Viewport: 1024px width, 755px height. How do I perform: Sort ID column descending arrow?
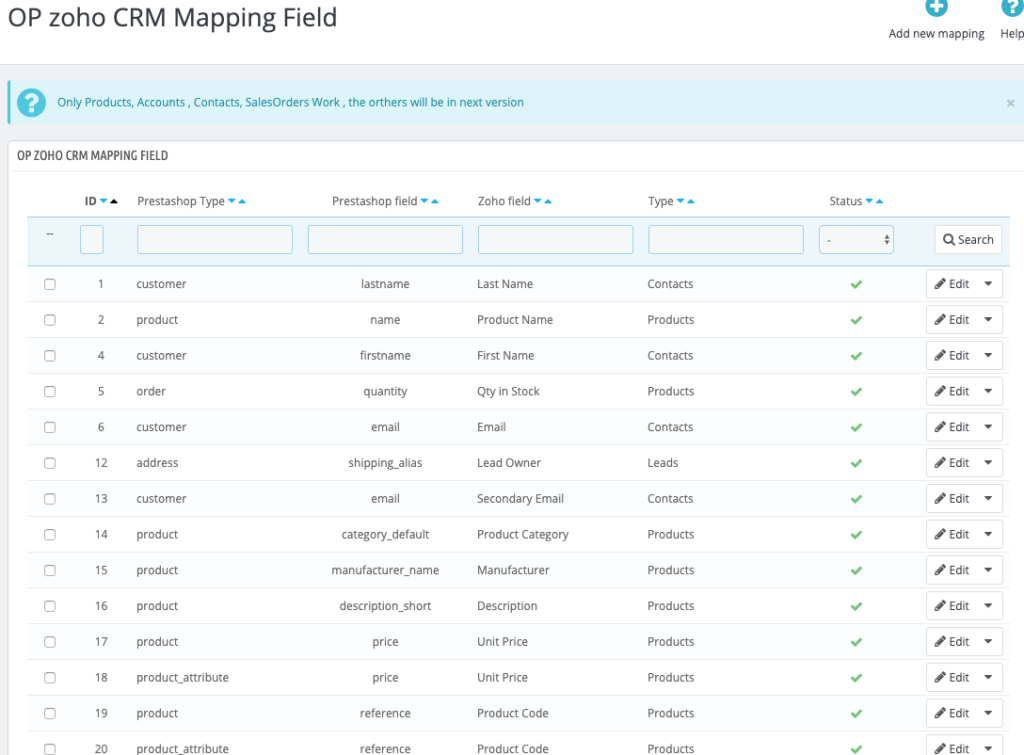point(103,201)
